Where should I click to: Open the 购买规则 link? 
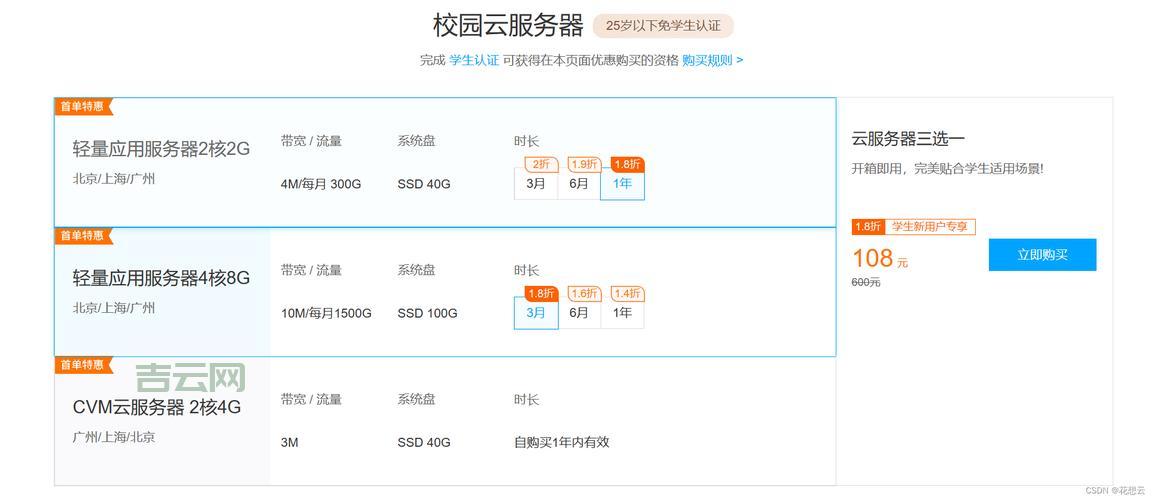pyautogui.click(x=712, y=60)
